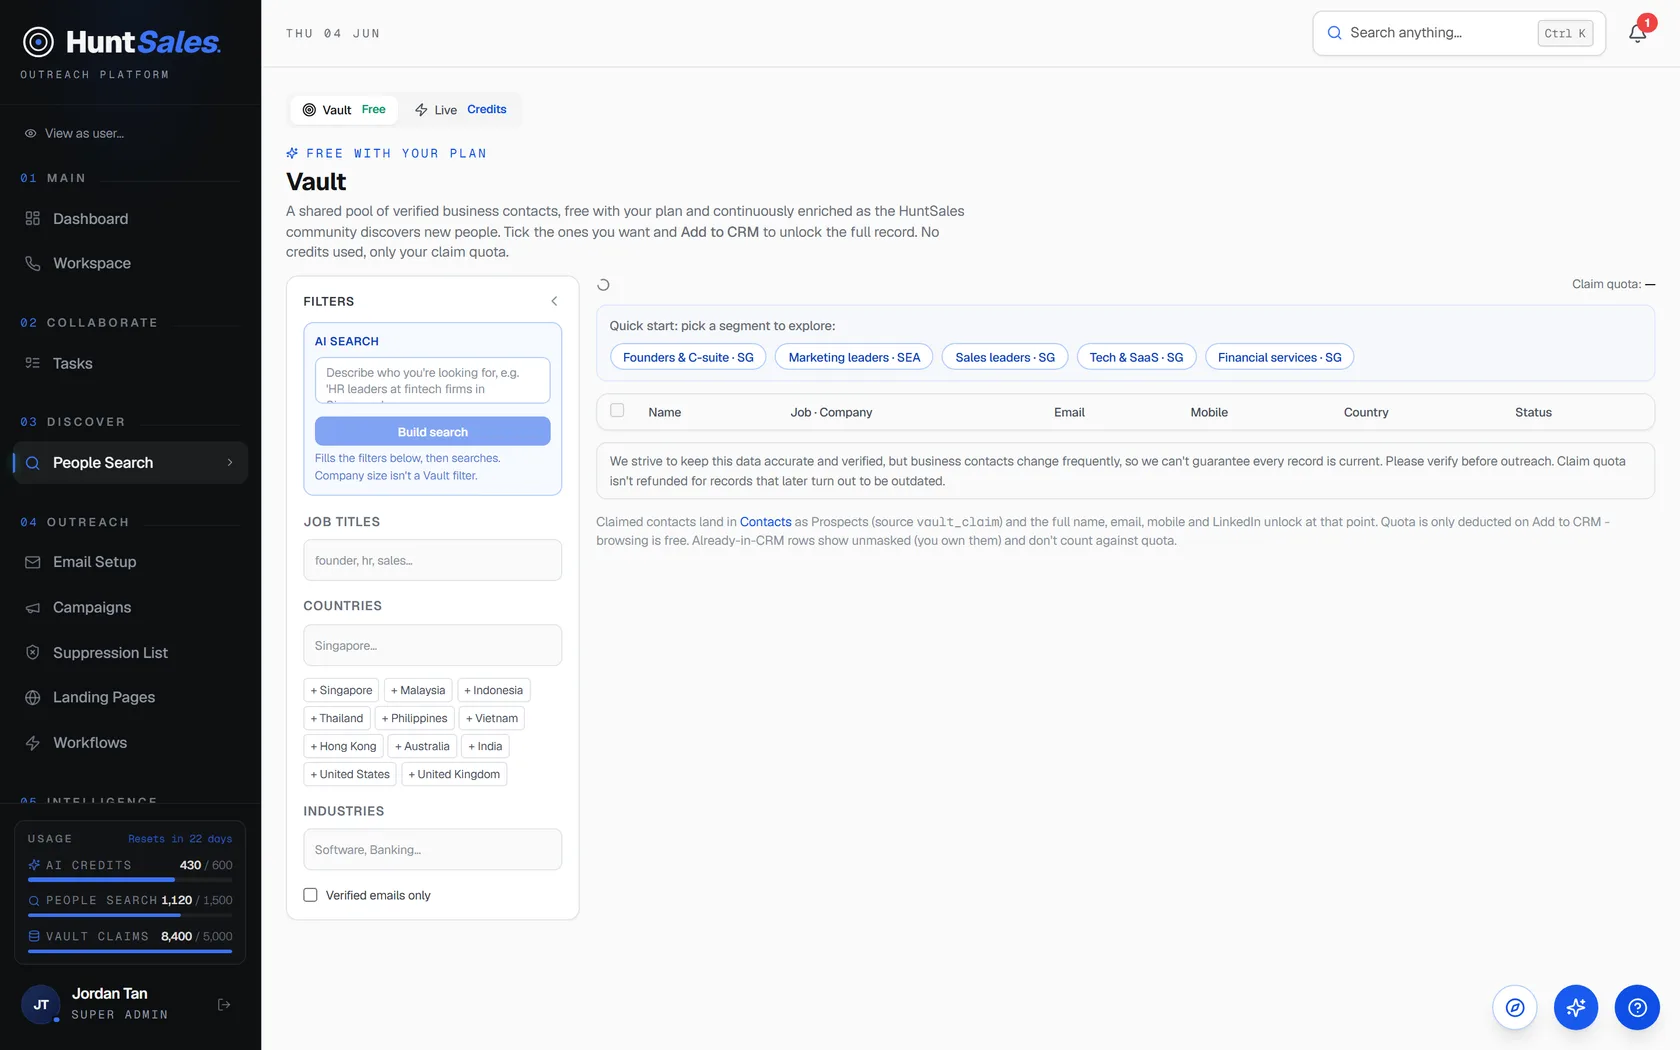Open the Contacts link
1680x1050 pixels.
(x=765, y=522)
